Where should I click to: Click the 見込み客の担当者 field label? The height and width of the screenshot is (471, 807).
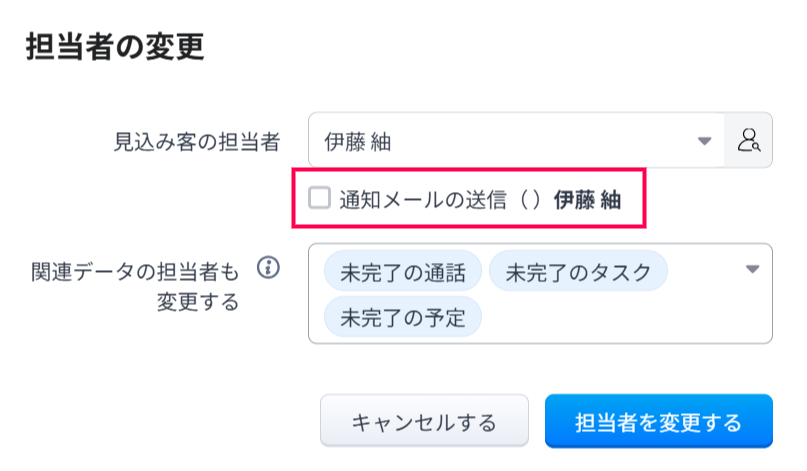[x=195, y=141]
